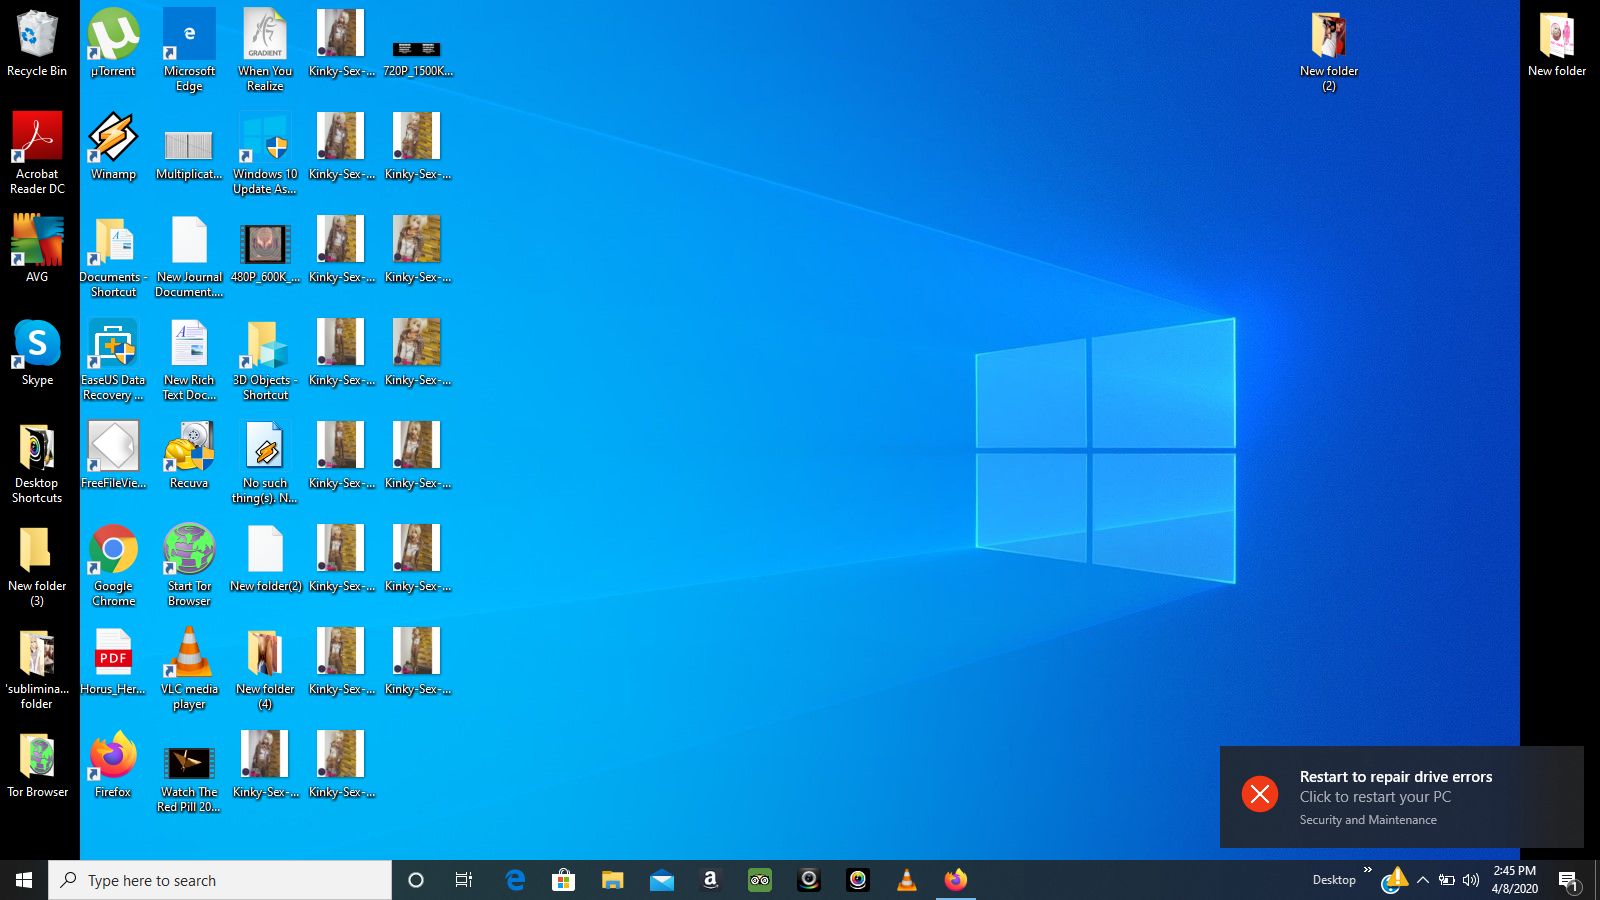
Task: Show hidden system tray icons
Action: [x=1423, y=880]
